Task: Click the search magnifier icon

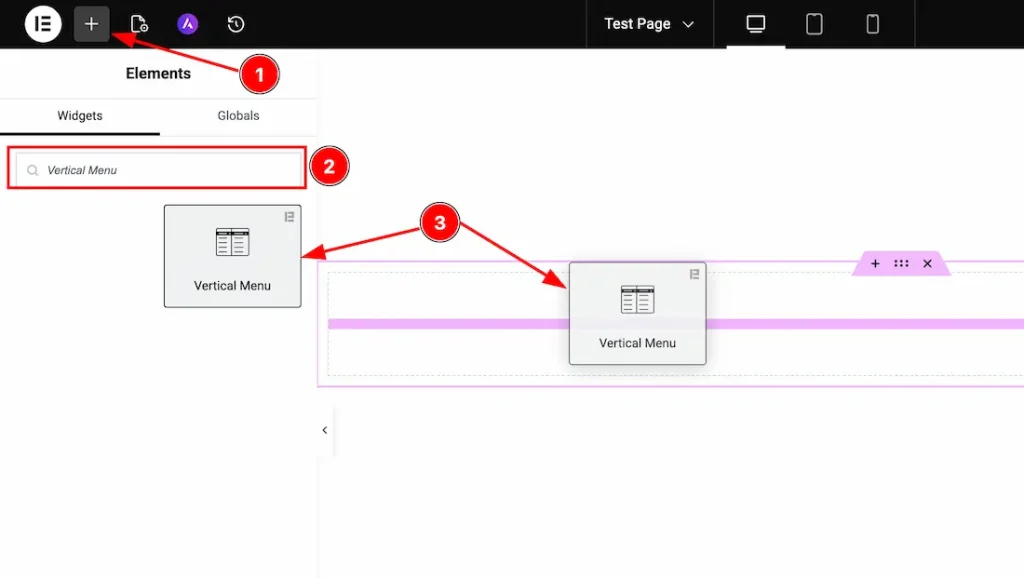Action: 33,171
